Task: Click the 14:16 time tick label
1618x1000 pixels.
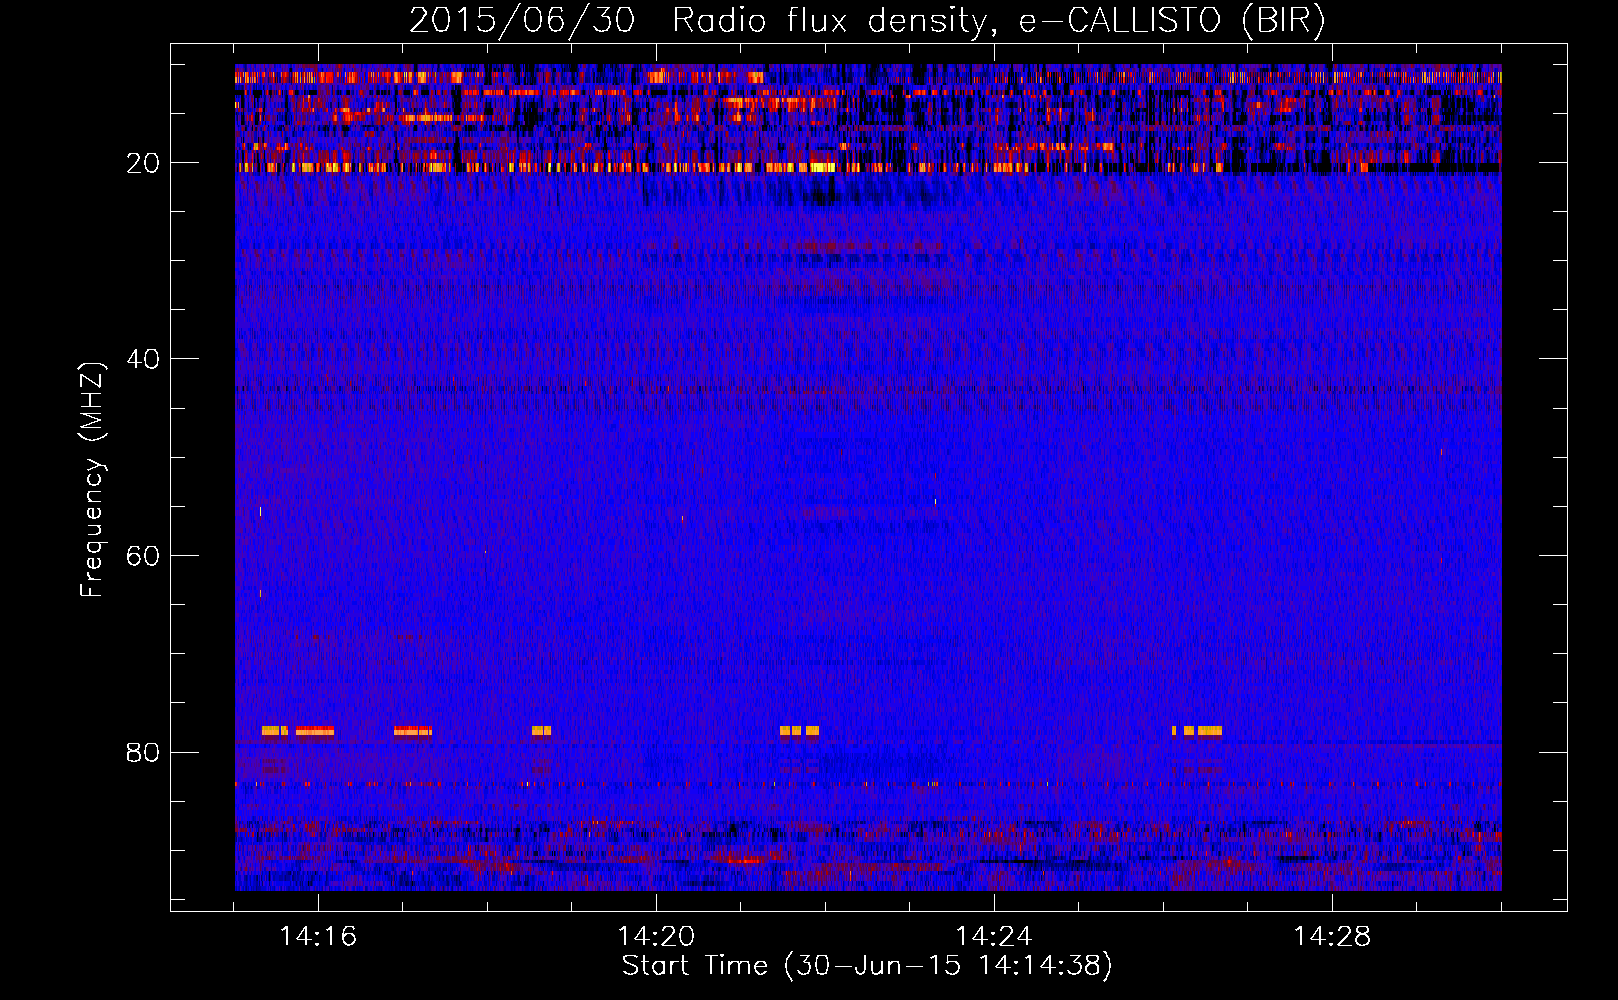Action: [x=318, y=937]
